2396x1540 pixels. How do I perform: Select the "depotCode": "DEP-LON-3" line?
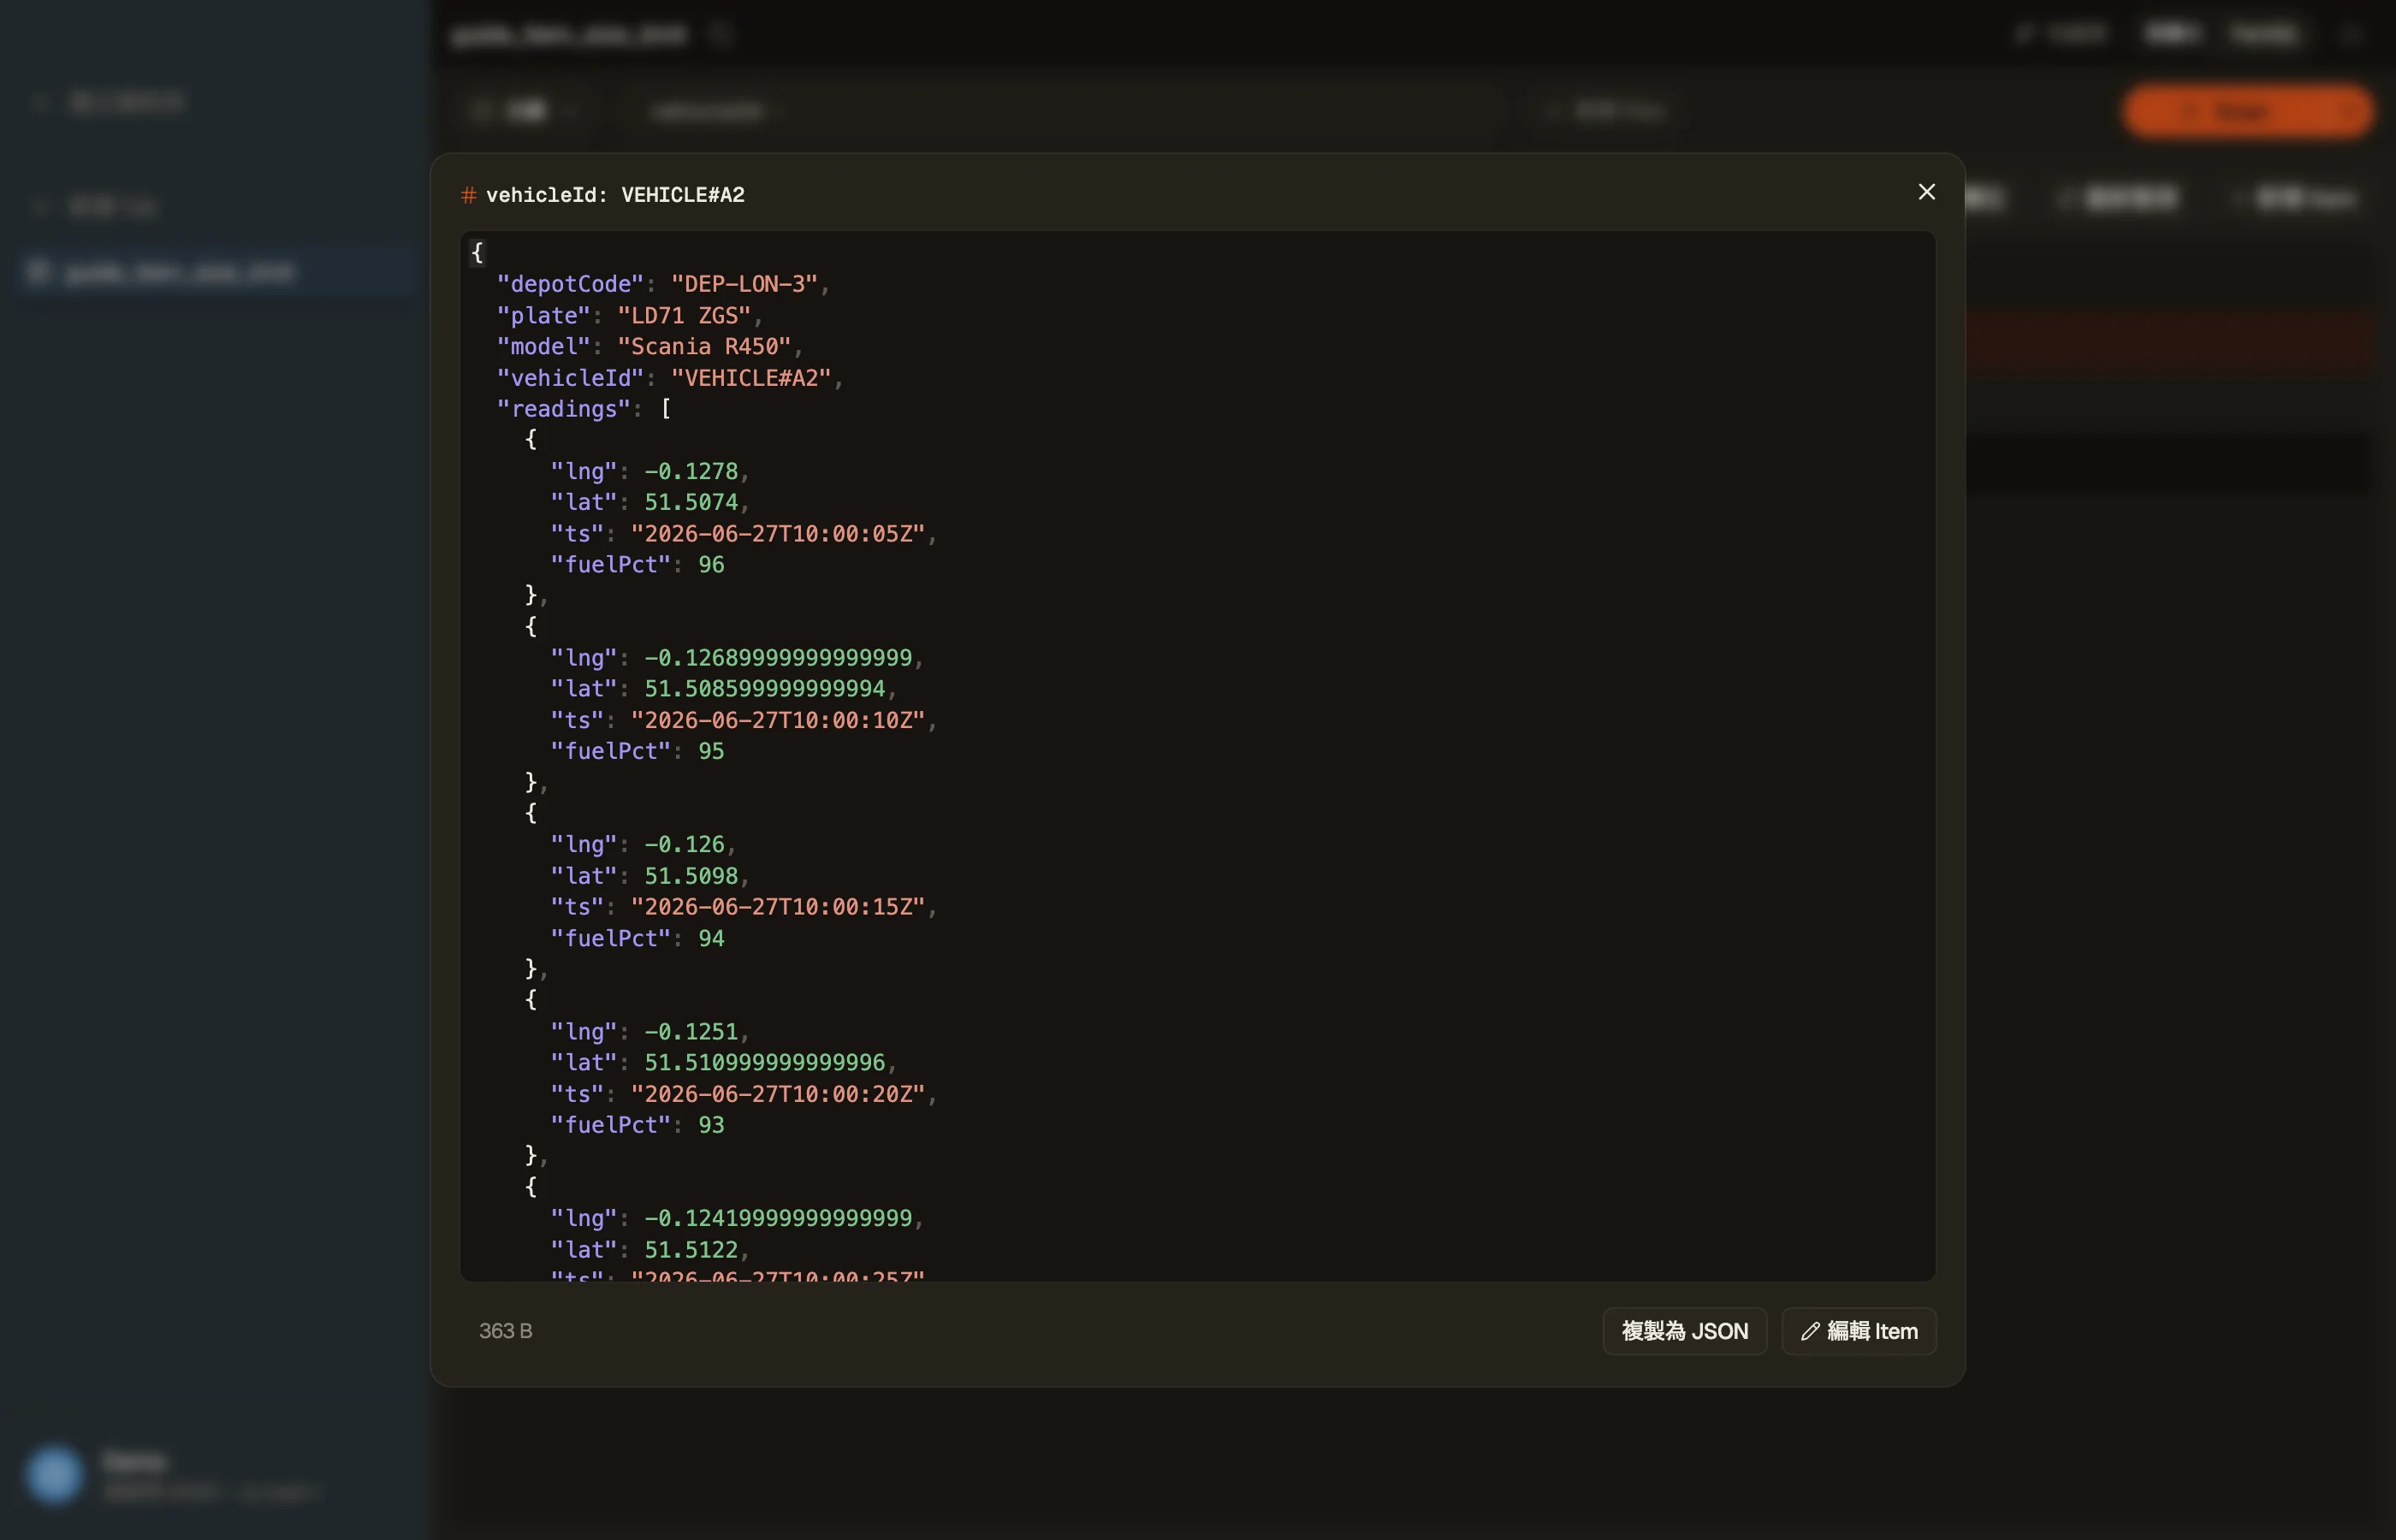pyautogui.click(x=663, y=284)
